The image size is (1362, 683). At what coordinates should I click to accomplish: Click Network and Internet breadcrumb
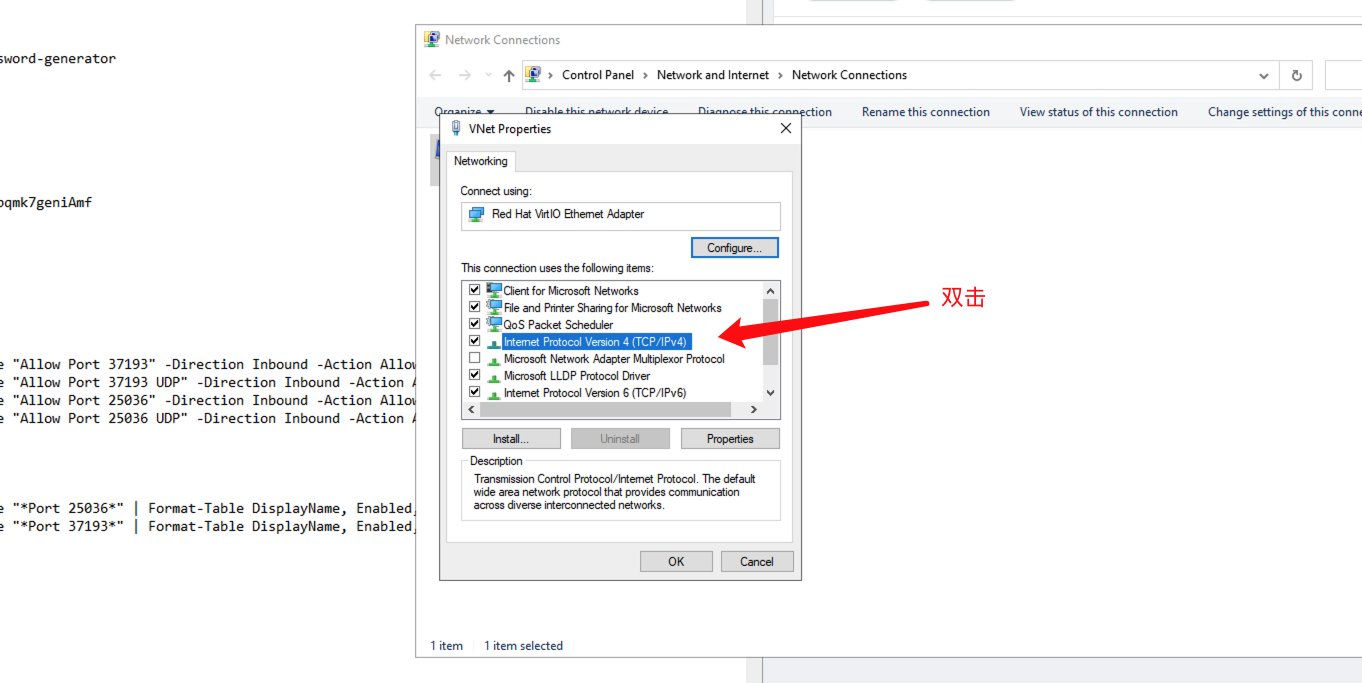tap(713, 75)
